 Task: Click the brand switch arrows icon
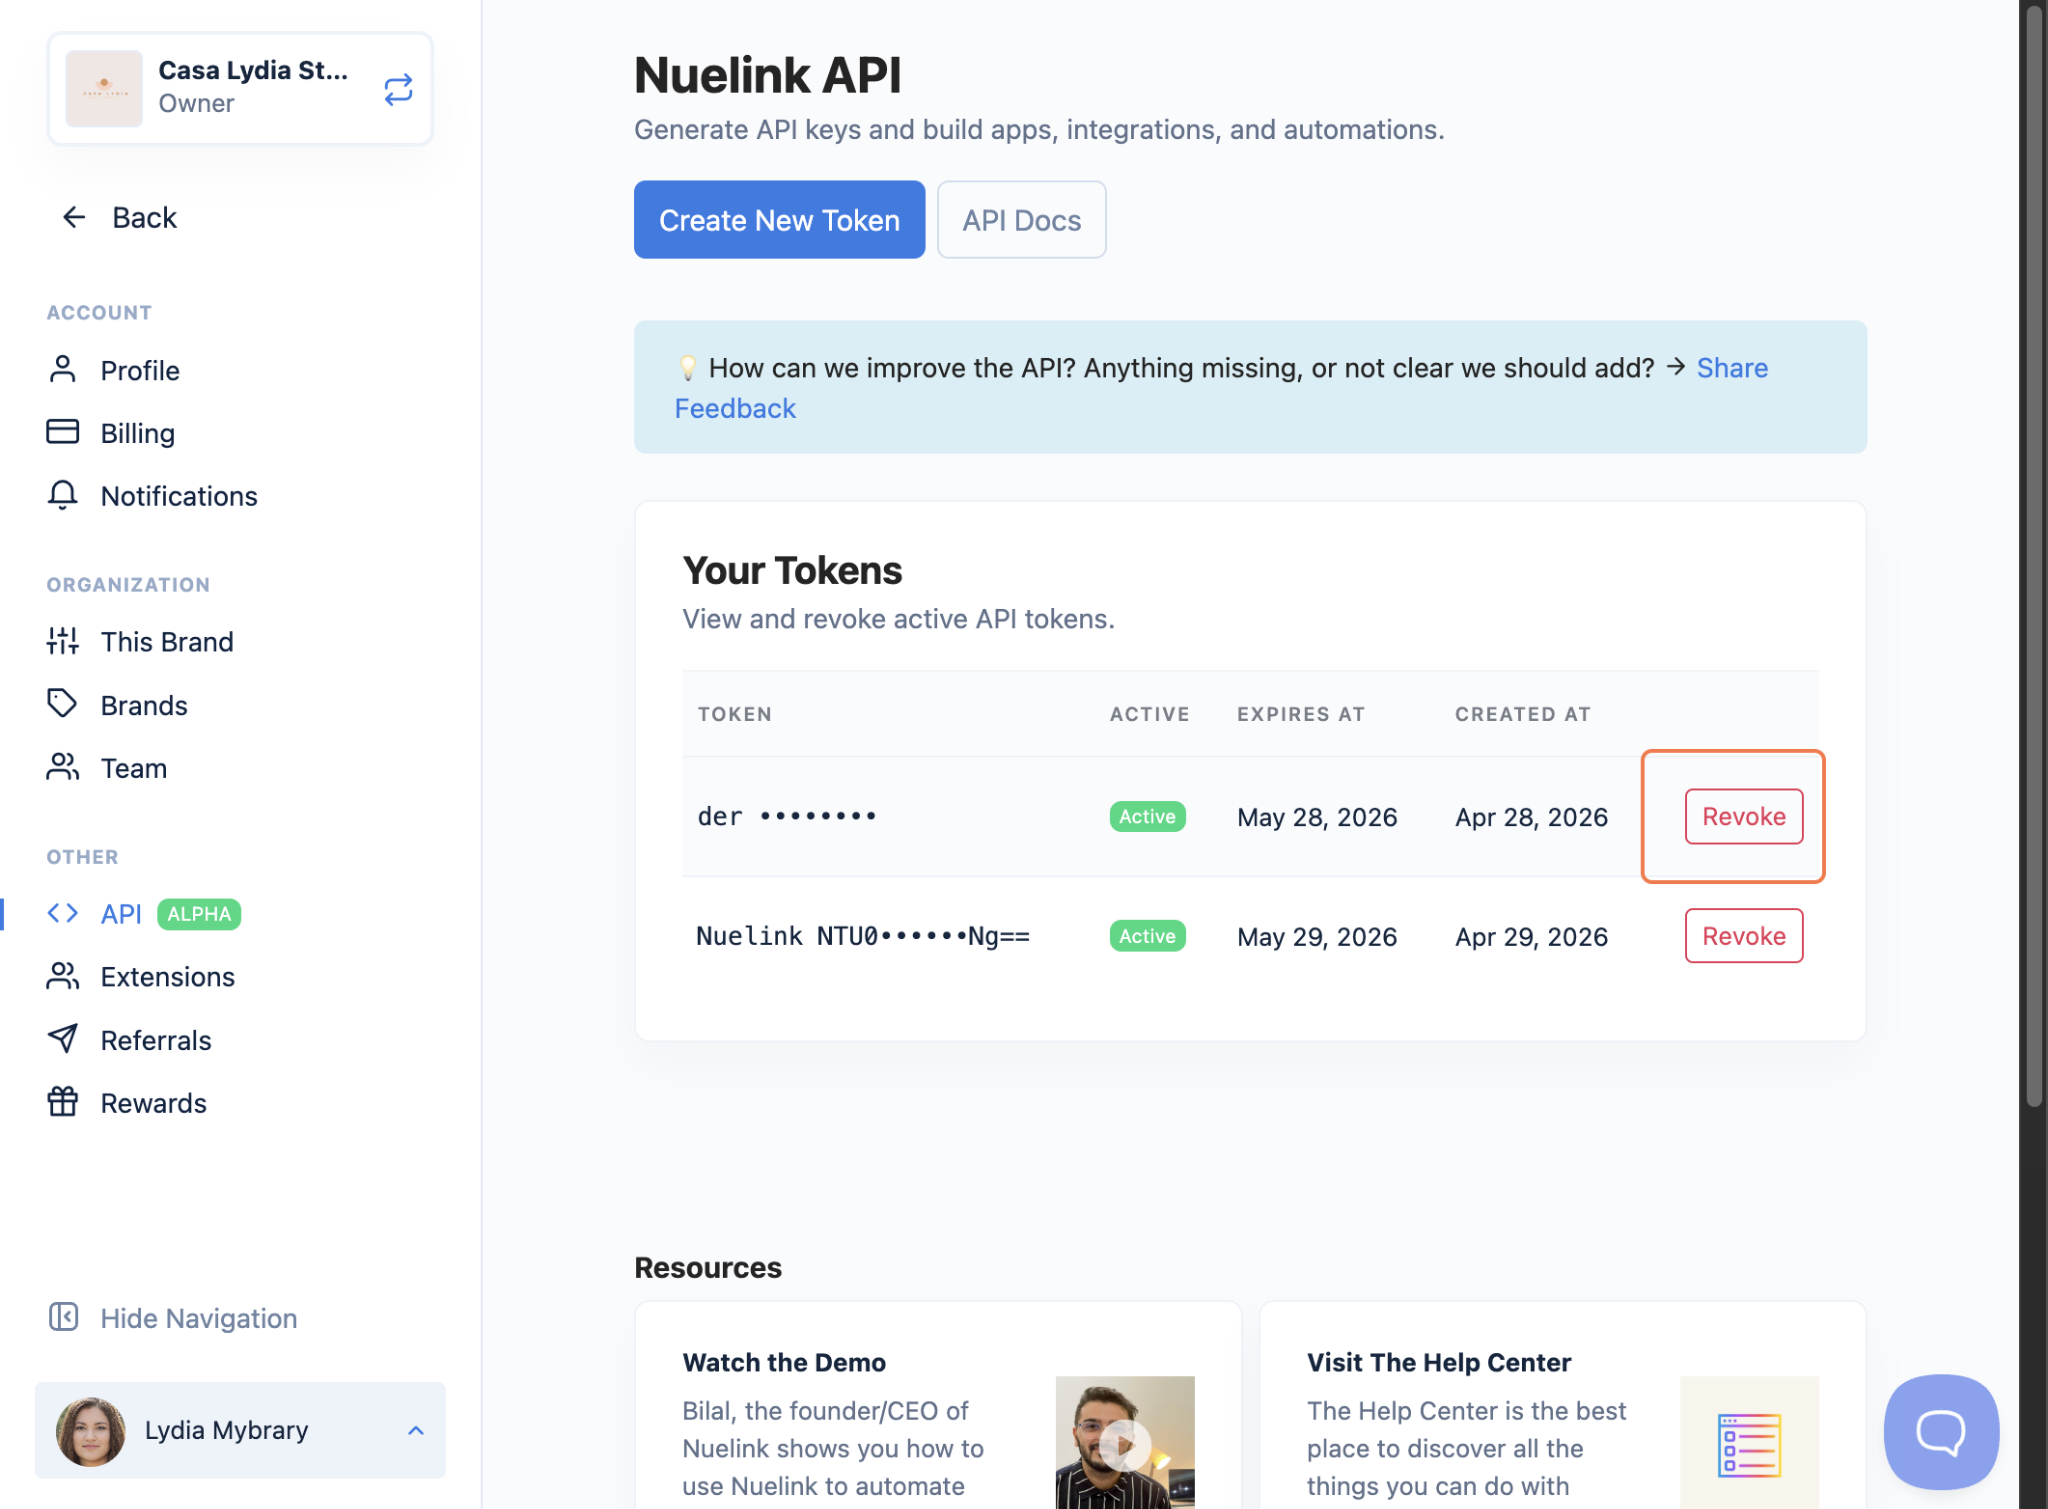398,90
